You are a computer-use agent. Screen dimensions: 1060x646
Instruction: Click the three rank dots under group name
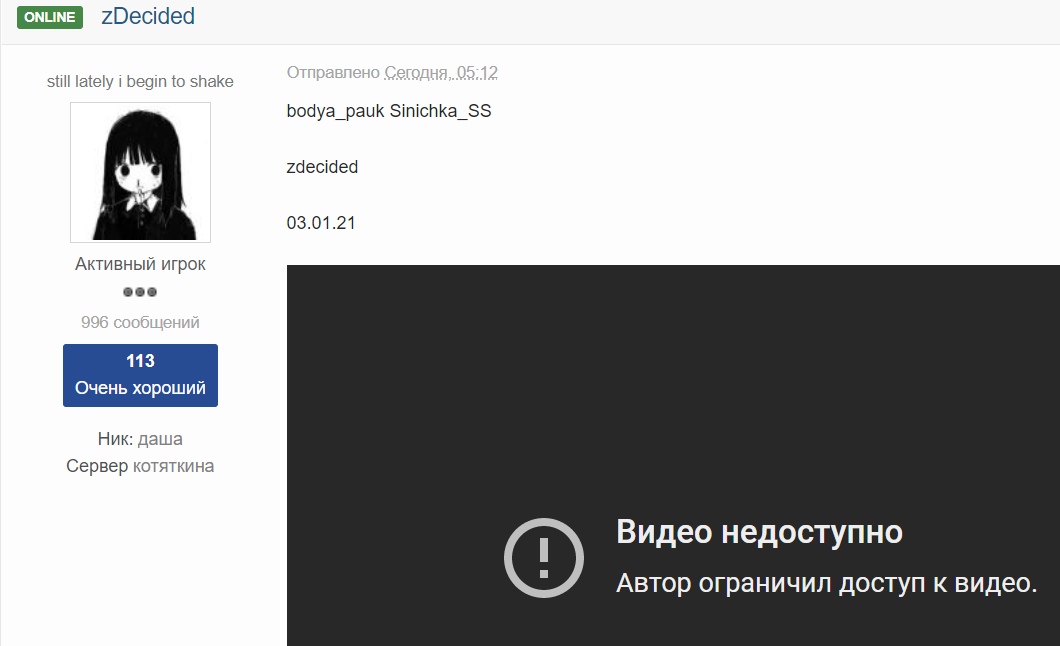point(140,292)
